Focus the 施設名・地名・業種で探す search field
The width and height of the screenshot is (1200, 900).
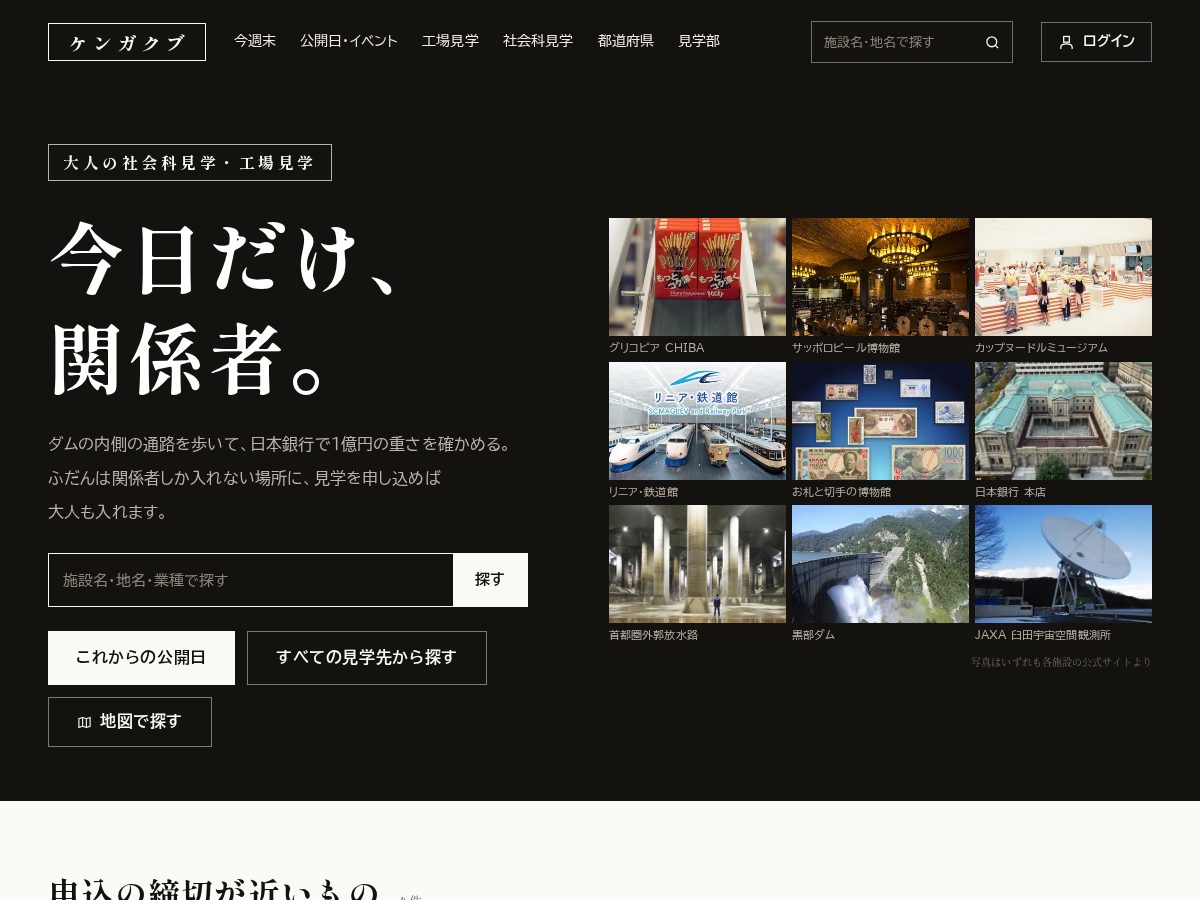pyautogui.click(x=251, y=580)
